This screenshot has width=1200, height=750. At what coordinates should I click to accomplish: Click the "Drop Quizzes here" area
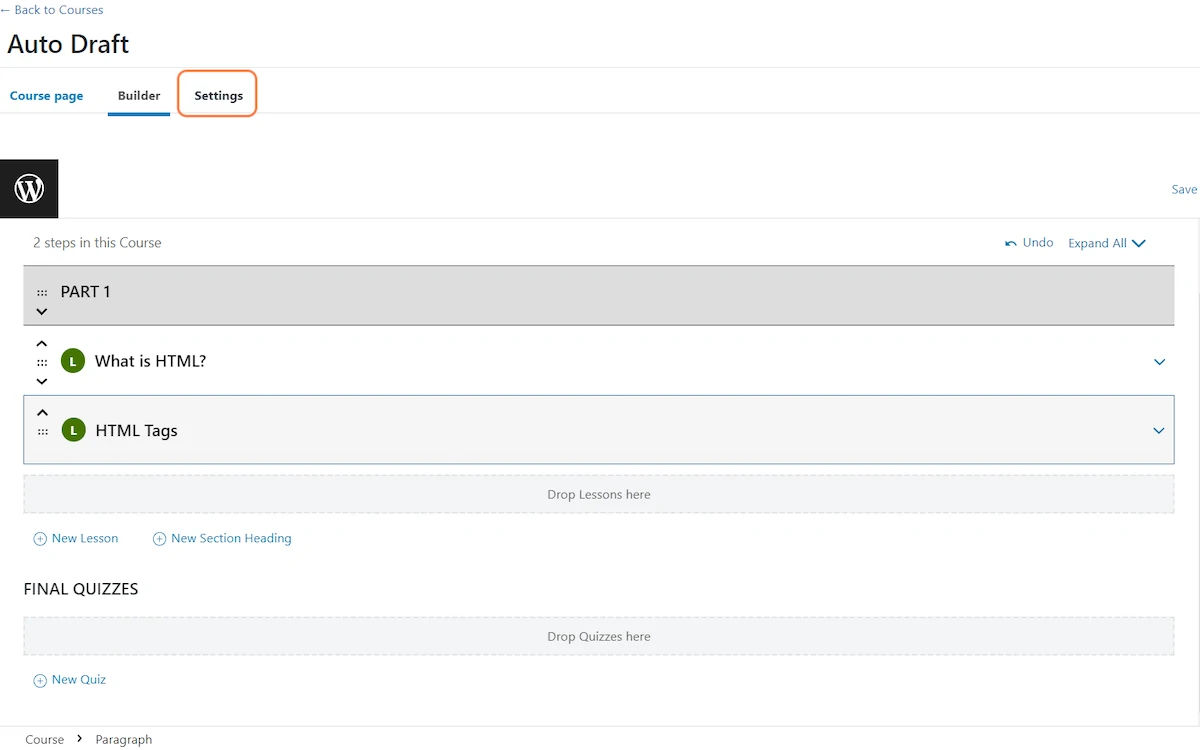click(599, 636)
